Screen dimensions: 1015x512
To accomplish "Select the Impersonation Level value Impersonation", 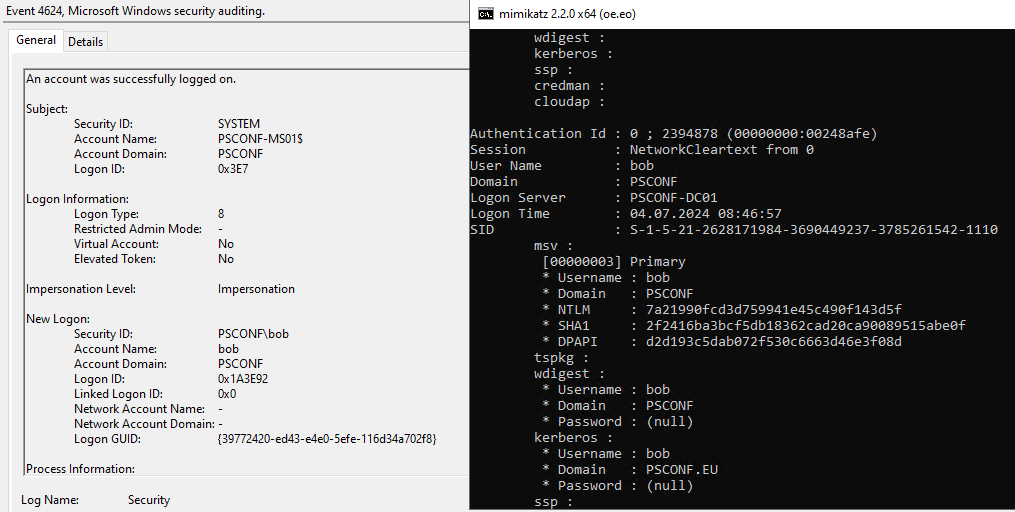I will [256, 289].
